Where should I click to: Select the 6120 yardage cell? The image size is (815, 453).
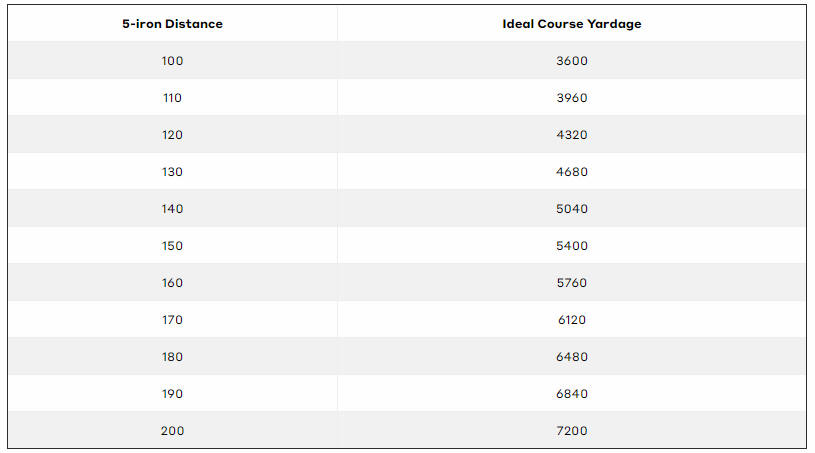coord(572,320)
